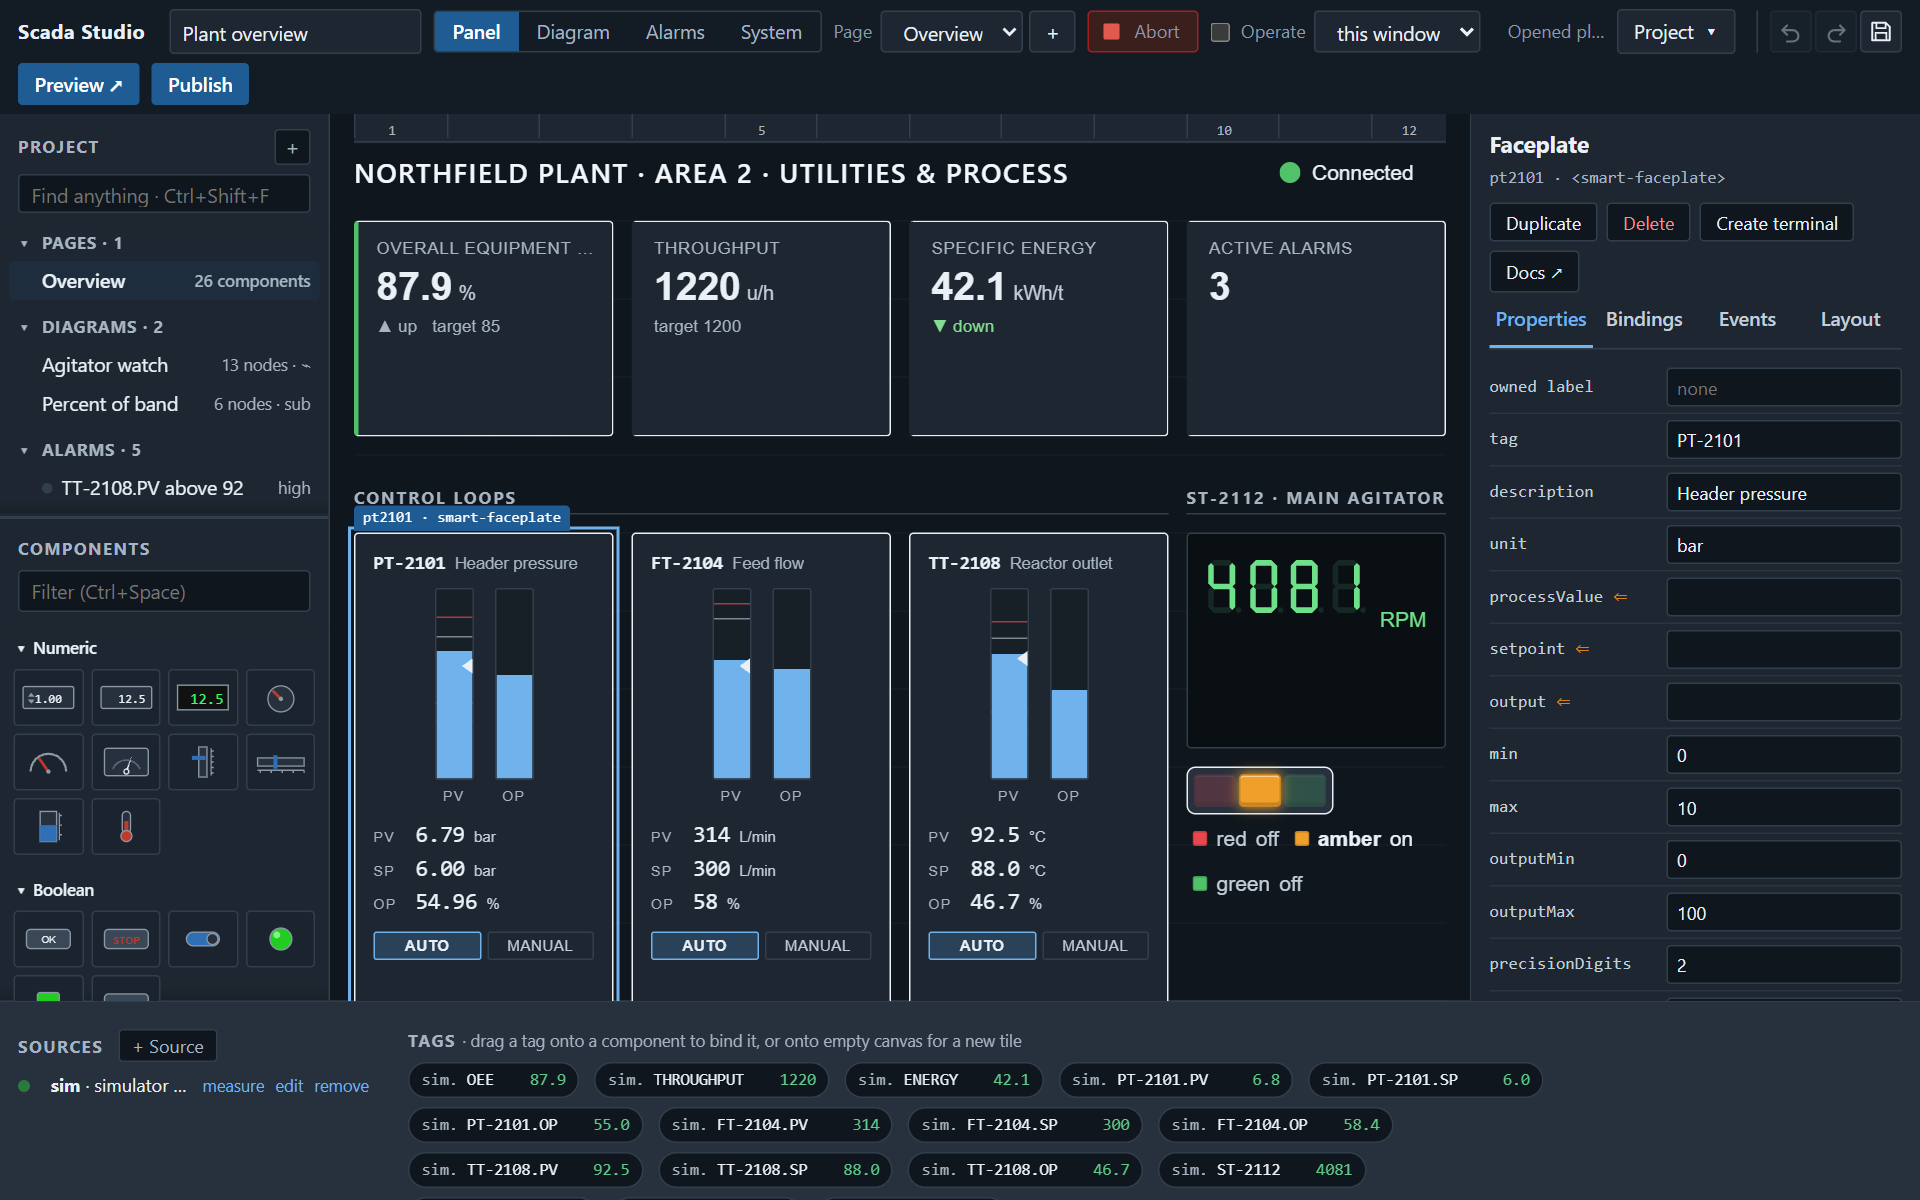Open the Overview page dropdown

[x=951, y=33]
